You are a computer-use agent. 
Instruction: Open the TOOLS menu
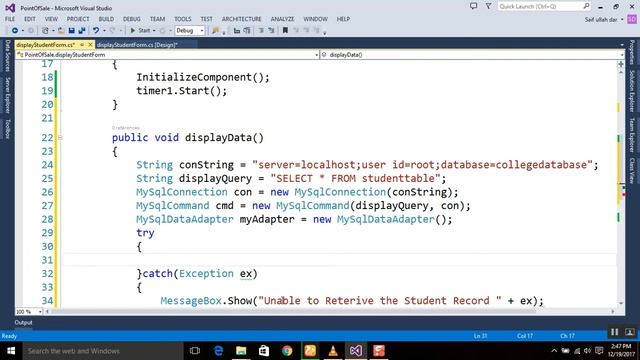182,19
